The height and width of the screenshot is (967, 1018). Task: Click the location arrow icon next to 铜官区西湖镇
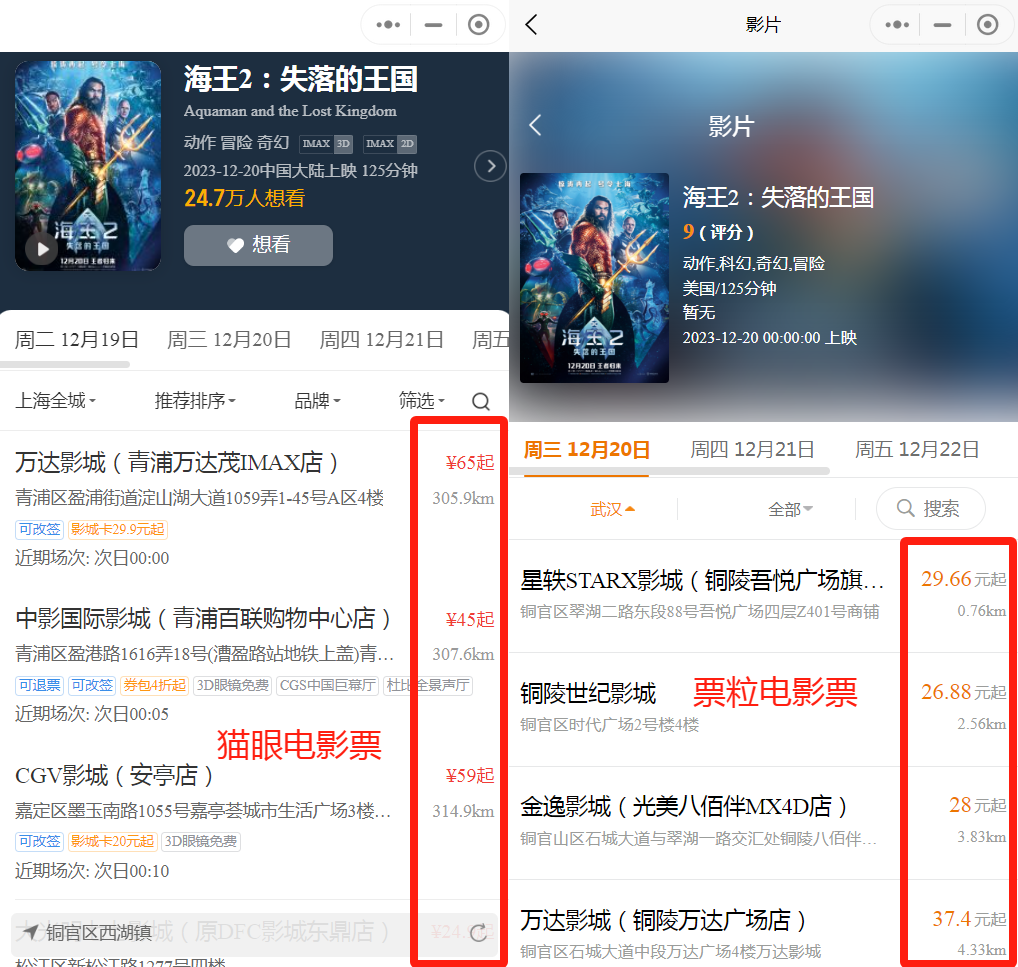click(30, 932)
